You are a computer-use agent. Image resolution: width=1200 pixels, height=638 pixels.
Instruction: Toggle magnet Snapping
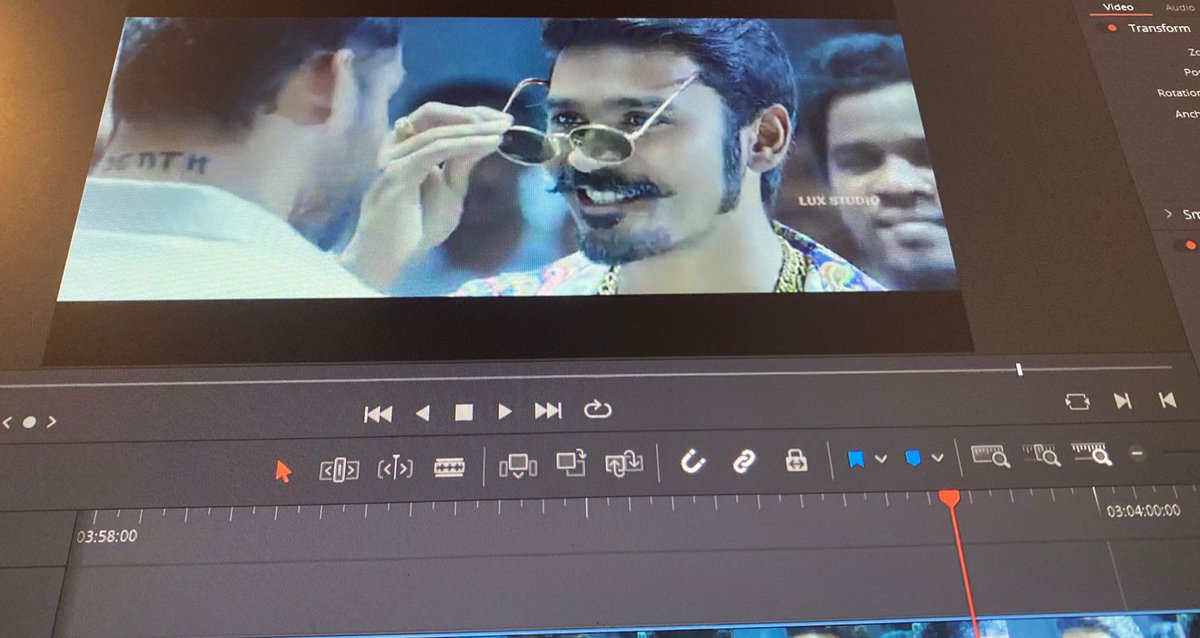(x=693, y=461)
